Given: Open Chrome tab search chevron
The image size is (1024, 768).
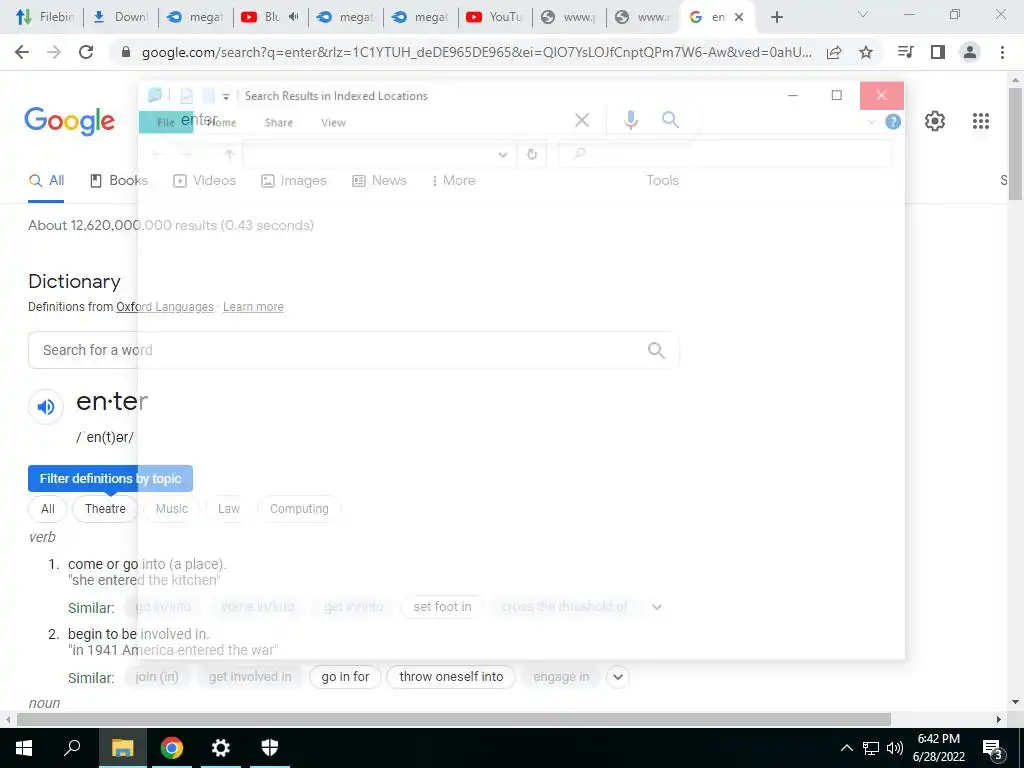Looking at the screenshot, I should 863,14.
